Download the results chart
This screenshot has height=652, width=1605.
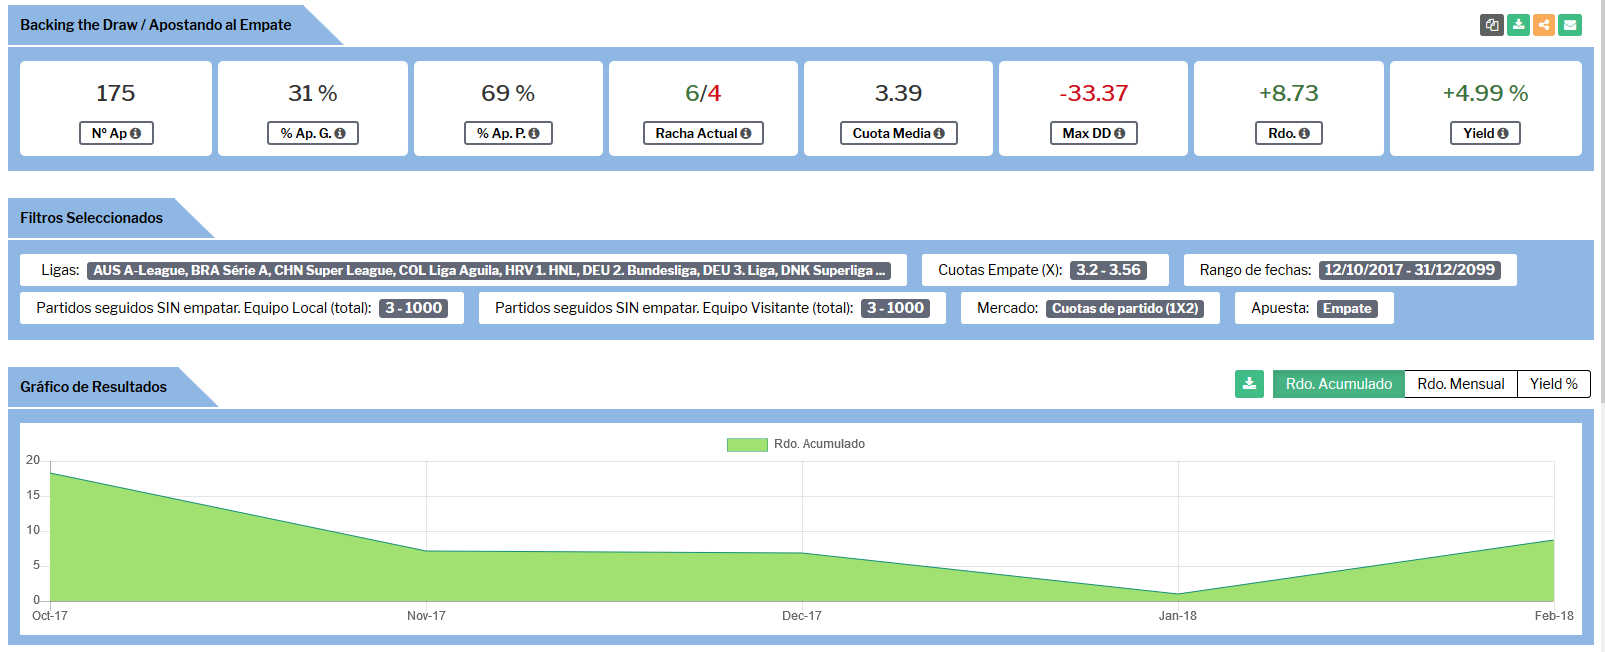[x=1249, y=384]
